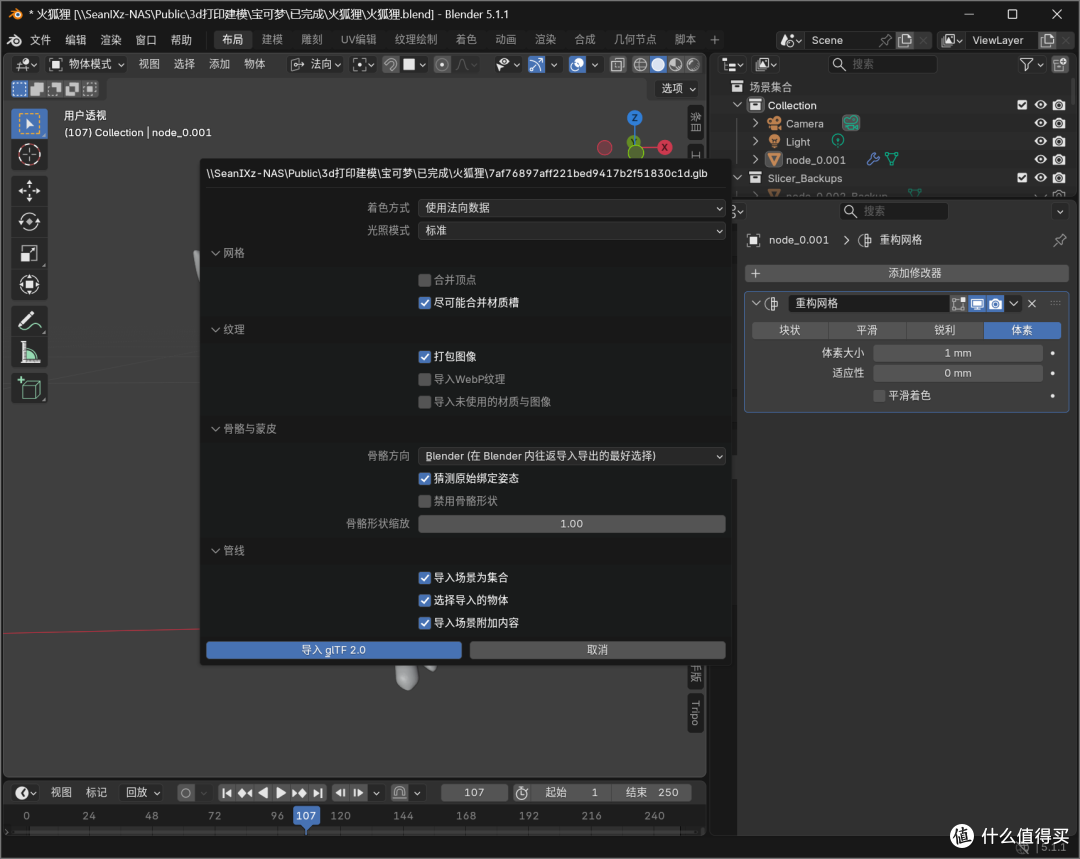
Task: Switch to solid viewport shading
Action: [x=658, y=64]
